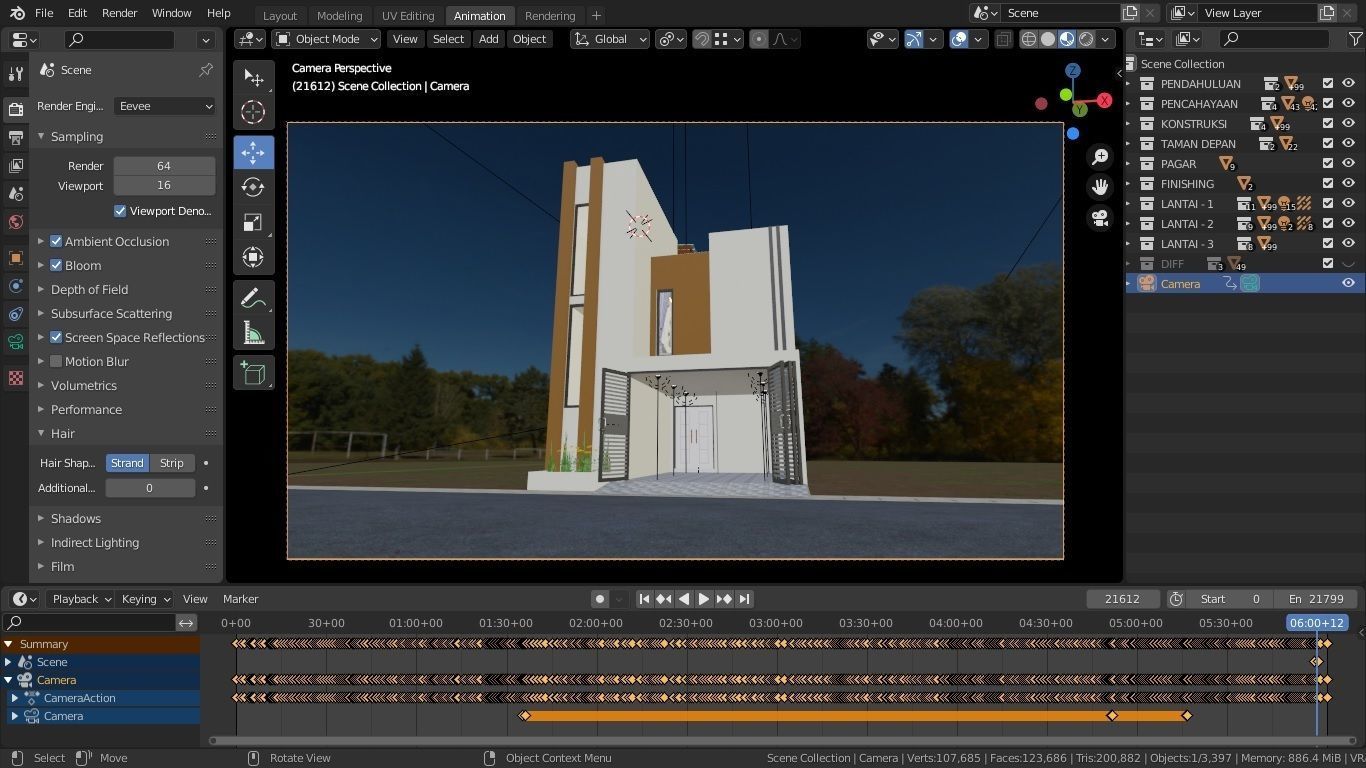The width and height of the screenshot is (1366, 768).
Task: Toggle camera view icon in viewport
Action: 1100,218
